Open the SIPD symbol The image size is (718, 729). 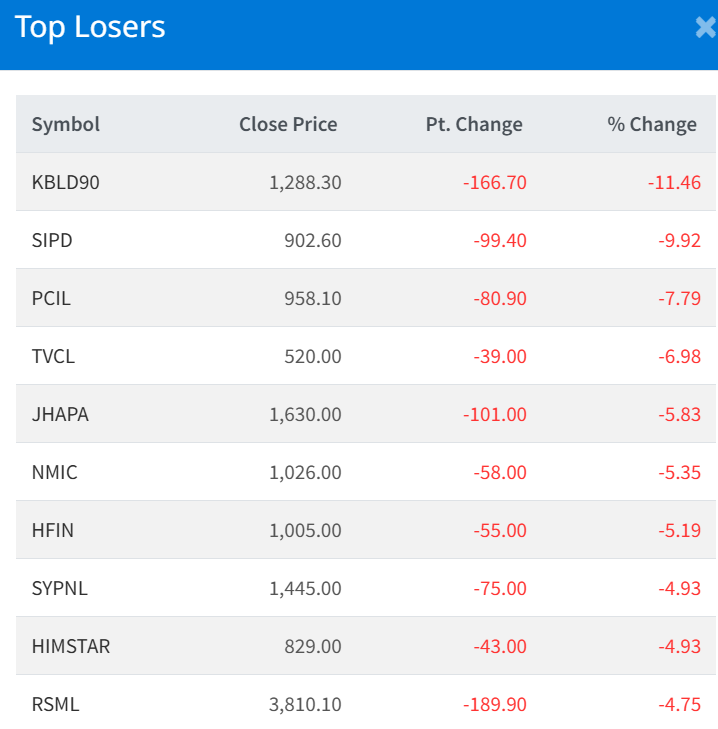point(52,241)
